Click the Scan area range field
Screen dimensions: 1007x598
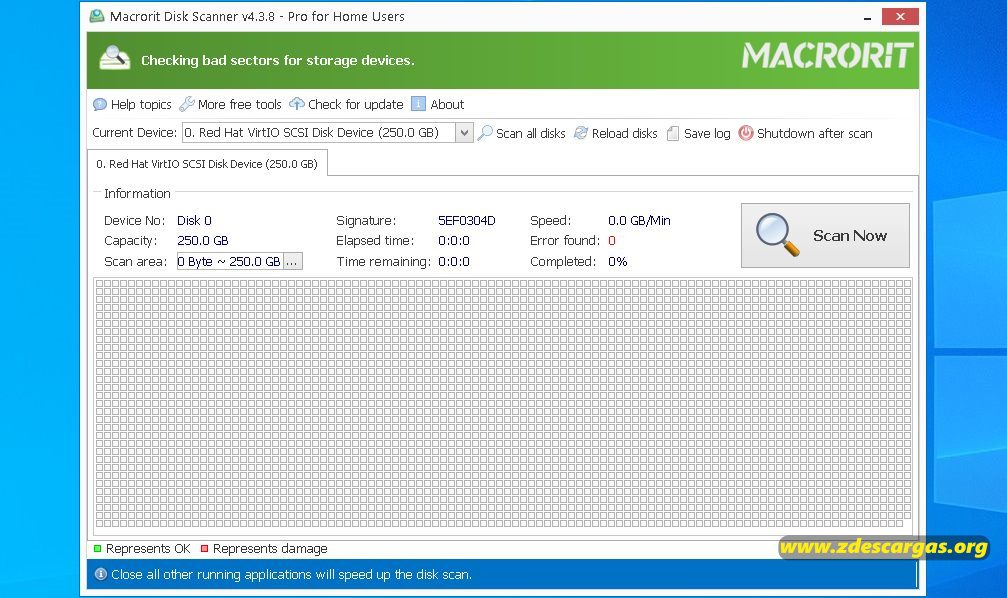tap(230, 261)
